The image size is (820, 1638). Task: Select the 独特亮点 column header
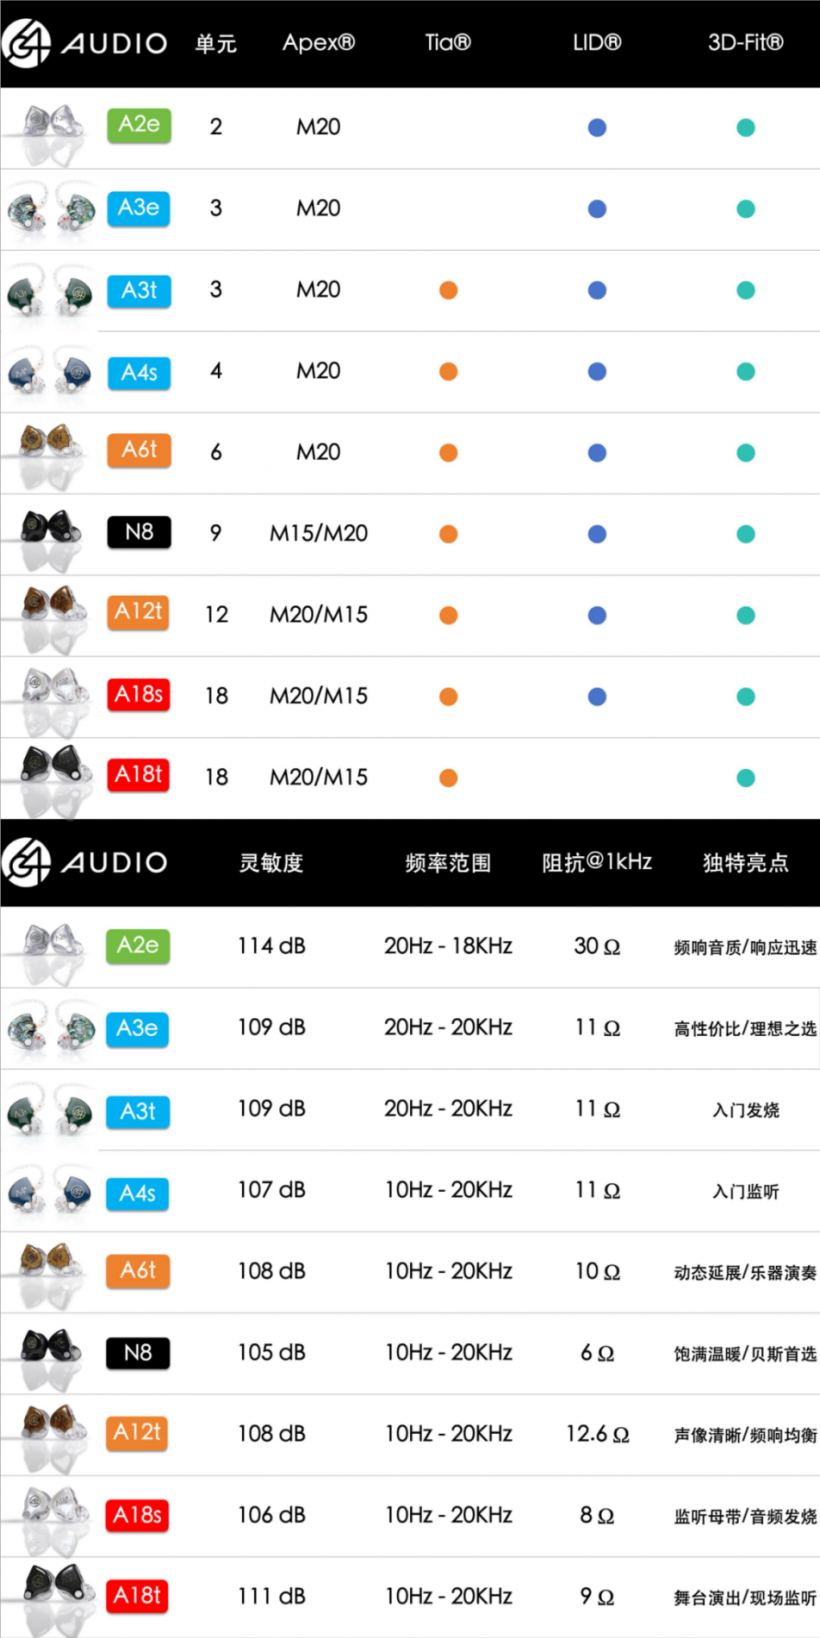pos(745,862)
